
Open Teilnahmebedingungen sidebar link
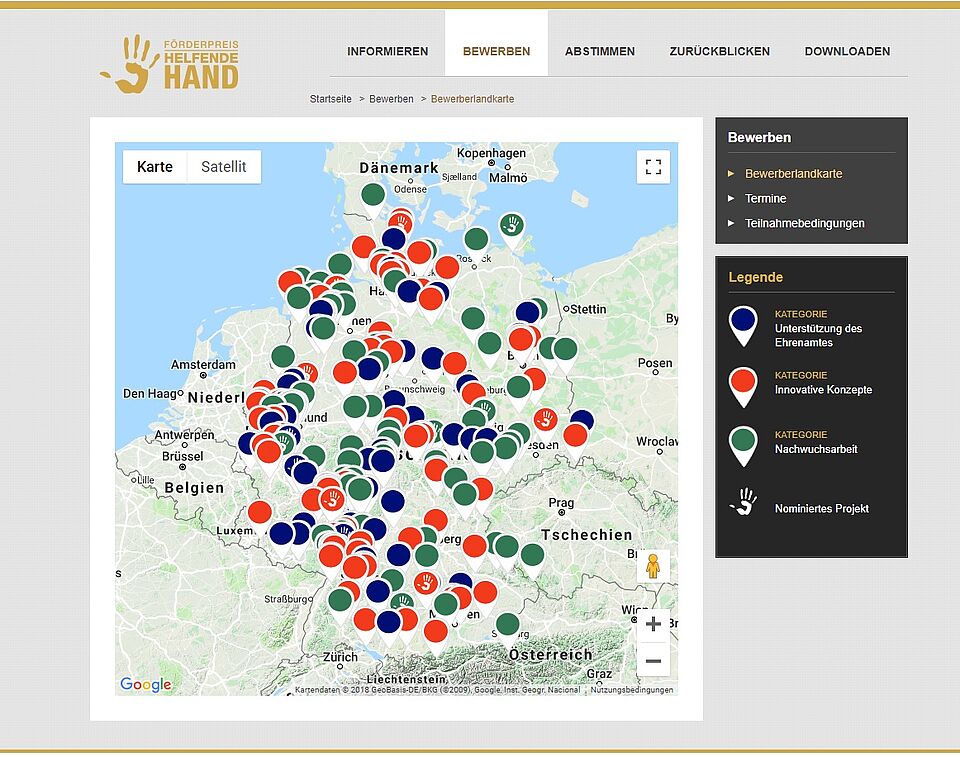coord(804,223)
